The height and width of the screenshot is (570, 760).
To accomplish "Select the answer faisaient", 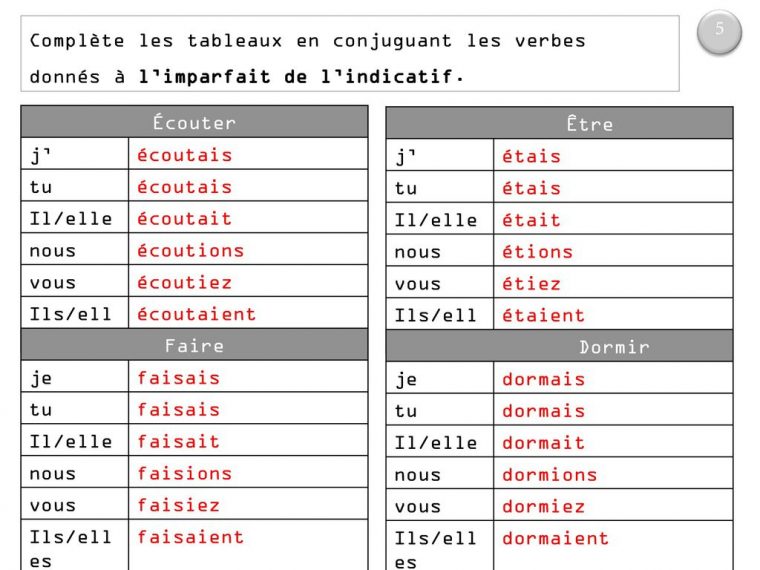I will (x=190, y=537).
